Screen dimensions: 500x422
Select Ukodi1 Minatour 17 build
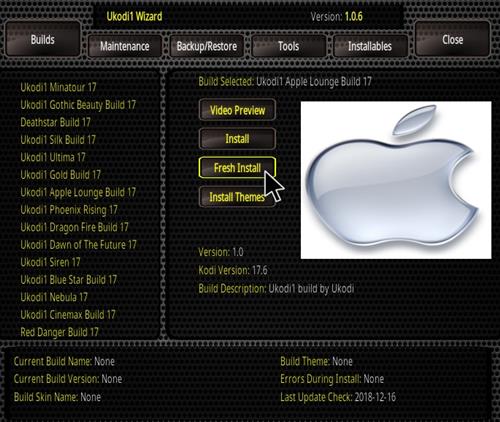tap(58, 88)
